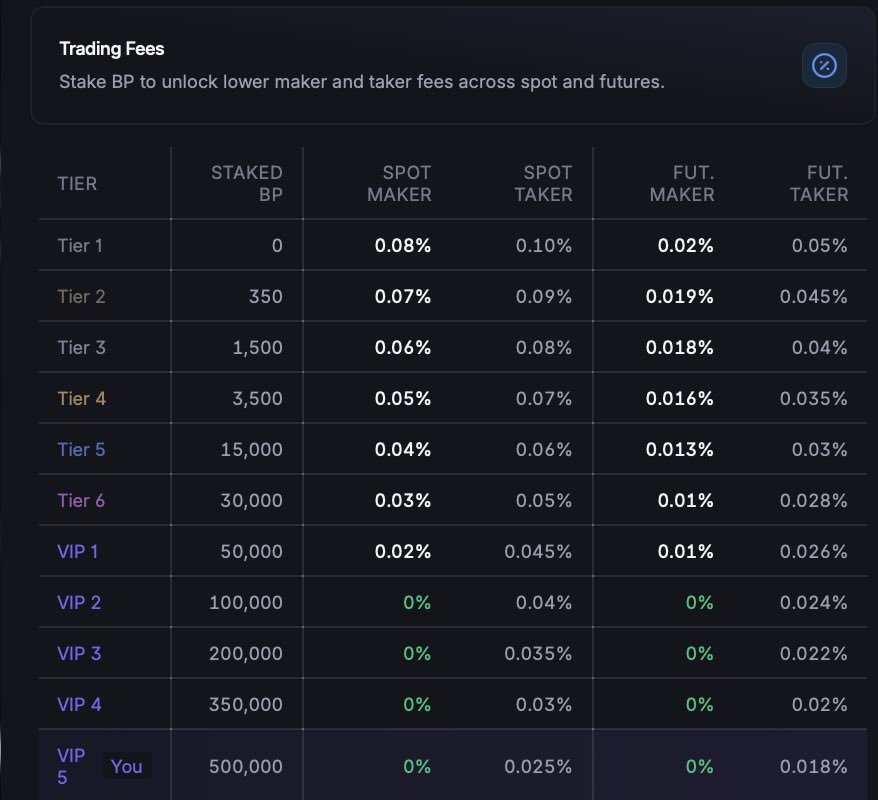Select the VIP 1 row label
Viewport: 878px width, 800px height.
(x=79, y=551)
